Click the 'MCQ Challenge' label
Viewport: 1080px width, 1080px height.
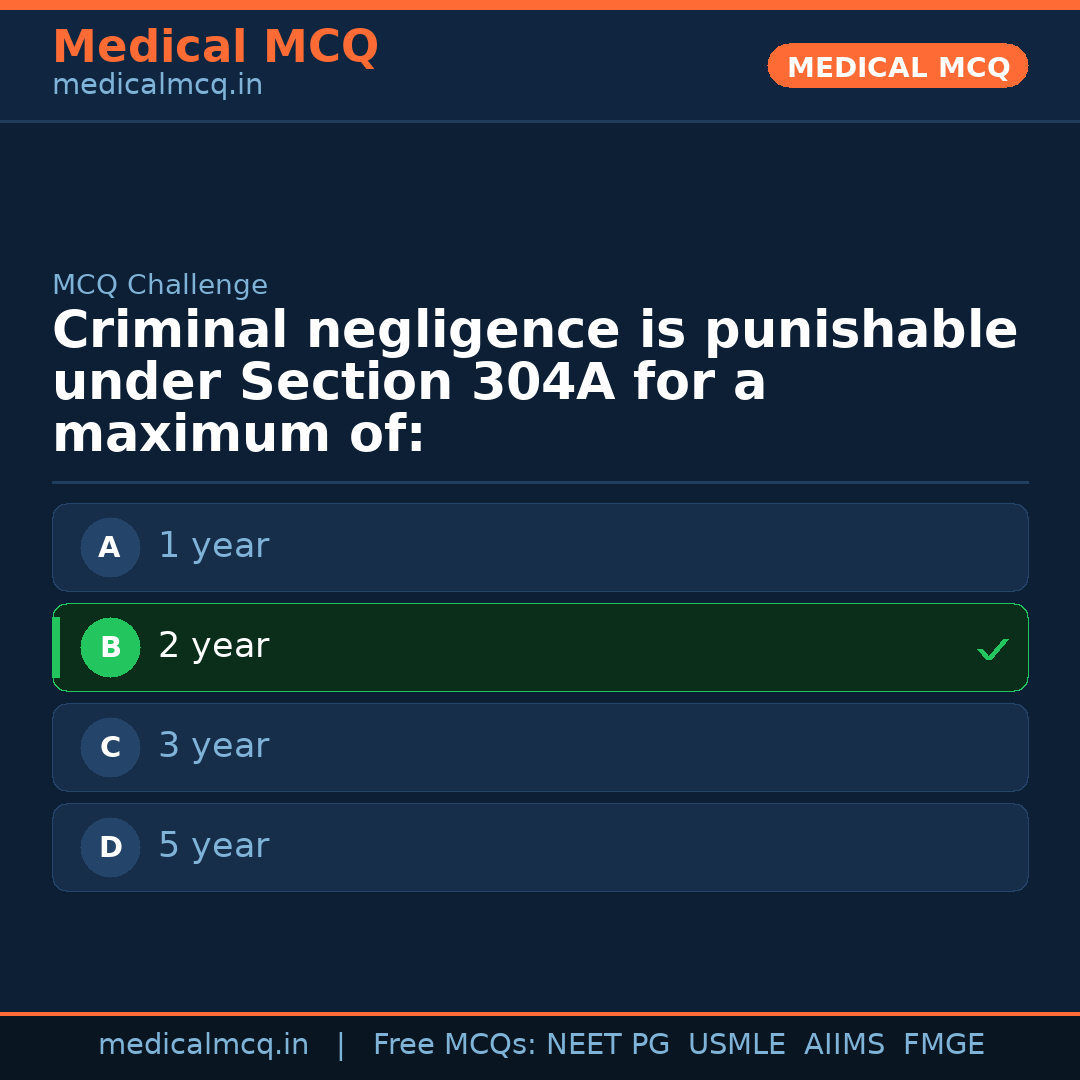coord(160,285)
